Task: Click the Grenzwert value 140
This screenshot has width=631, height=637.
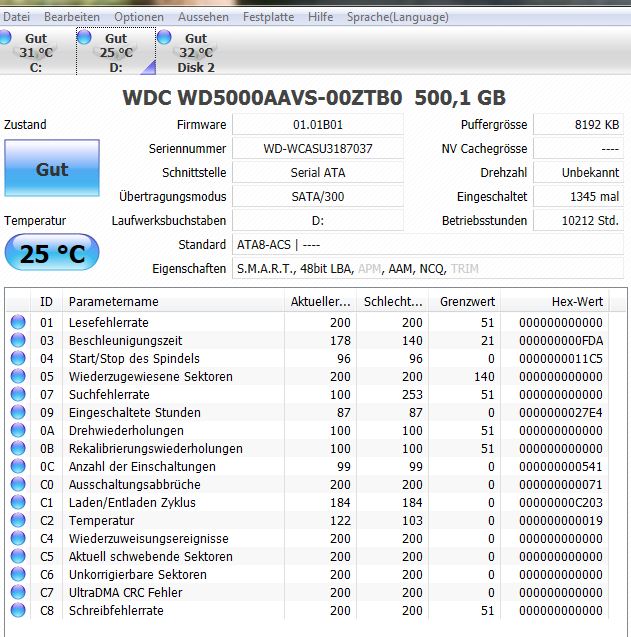Action: [484, 377]
